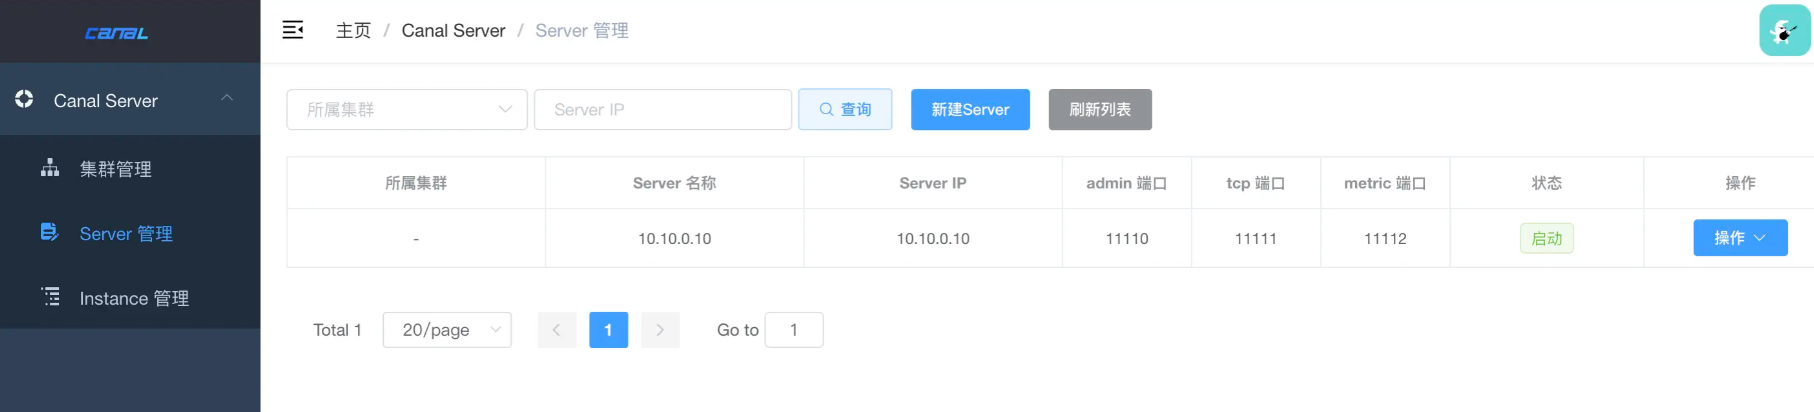Click the admin port value 11110
Image resolution: width=1814 pixels, height=412 pixels.
[x=1127, y=238]
